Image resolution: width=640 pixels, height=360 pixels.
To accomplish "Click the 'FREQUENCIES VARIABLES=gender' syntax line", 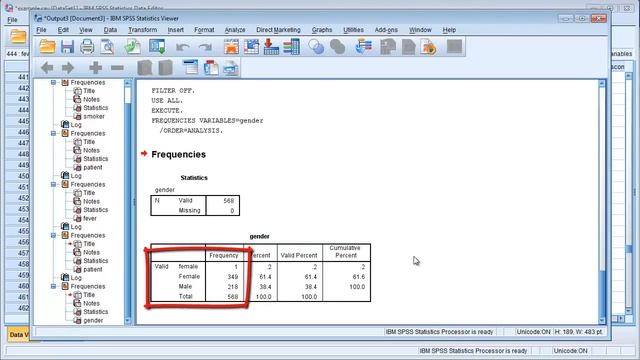I will click(207, 120).
